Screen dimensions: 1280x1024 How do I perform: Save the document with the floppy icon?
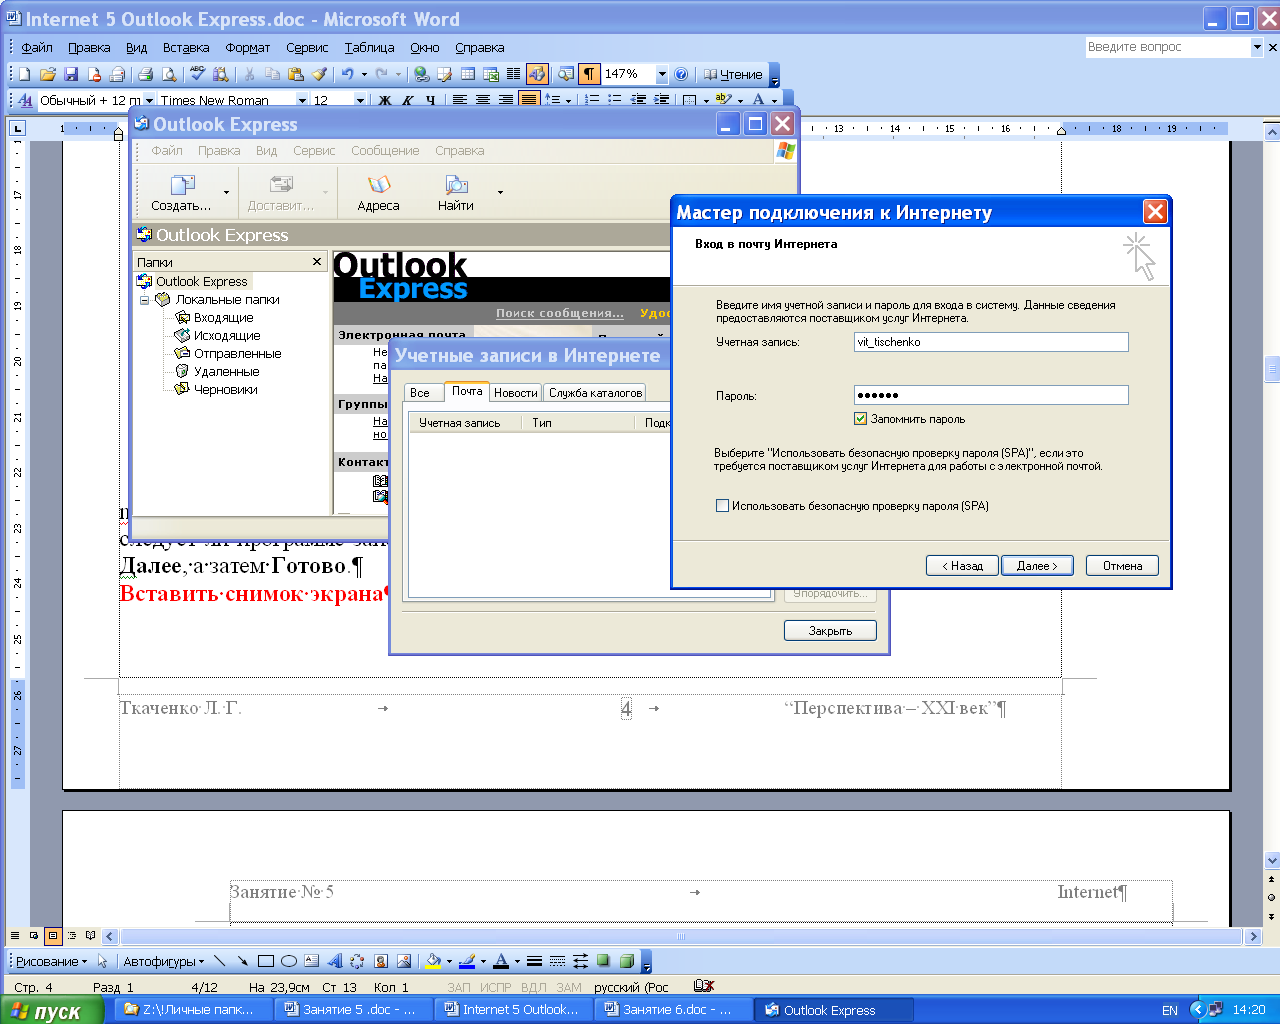pos(71,74)
